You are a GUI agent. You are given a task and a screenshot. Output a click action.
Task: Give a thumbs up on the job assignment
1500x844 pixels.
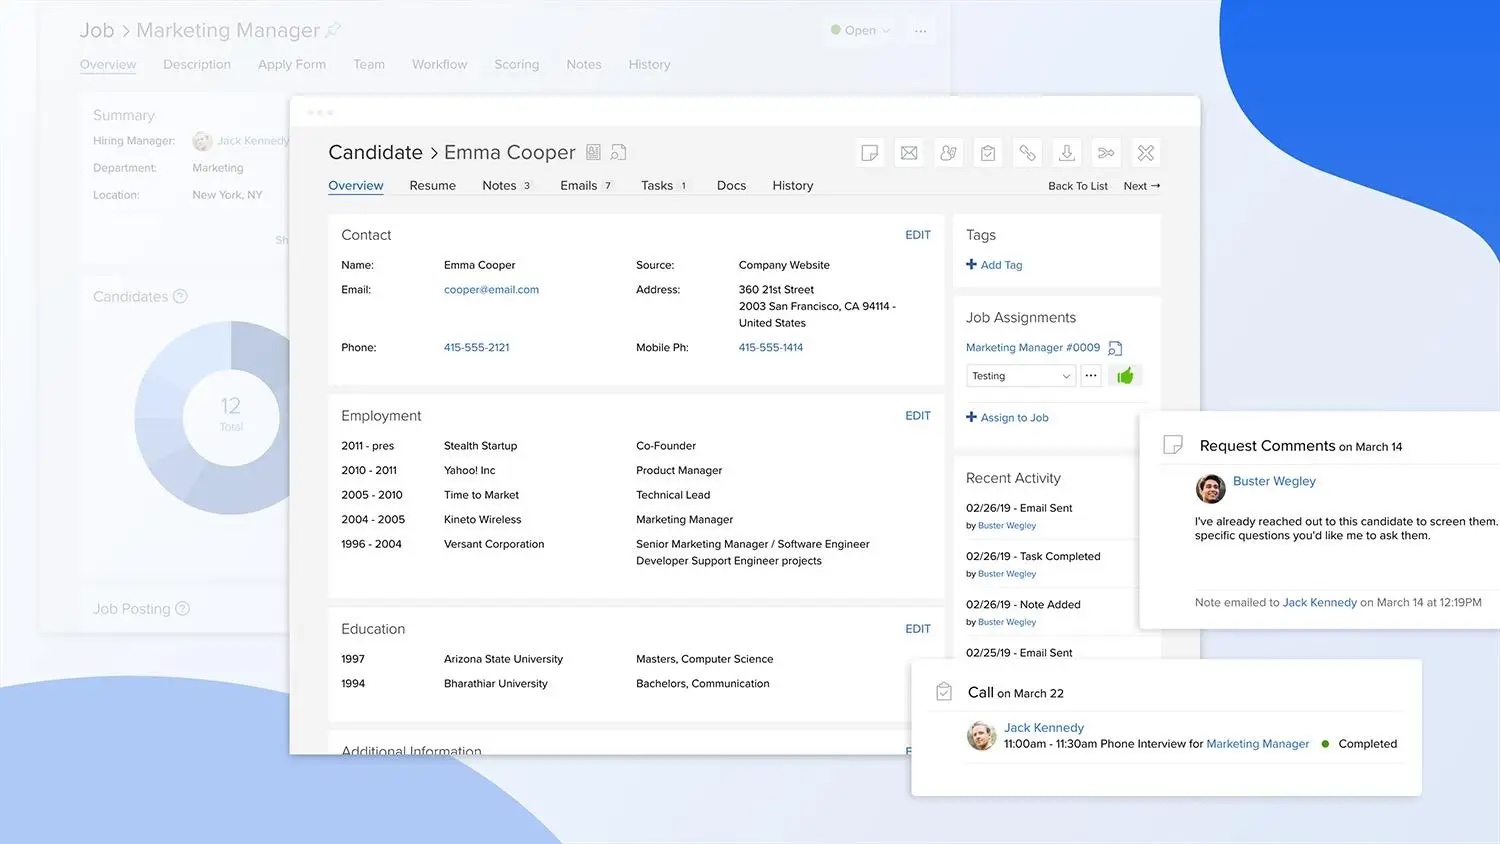pos(1125,374)
